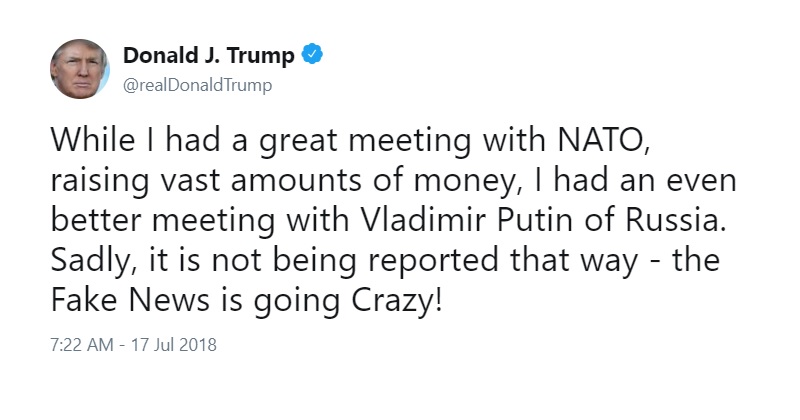This screenshot has width=800, height=420.
Task: Click the word 'Sadly,' in the tweet
Action: point(95,260)
